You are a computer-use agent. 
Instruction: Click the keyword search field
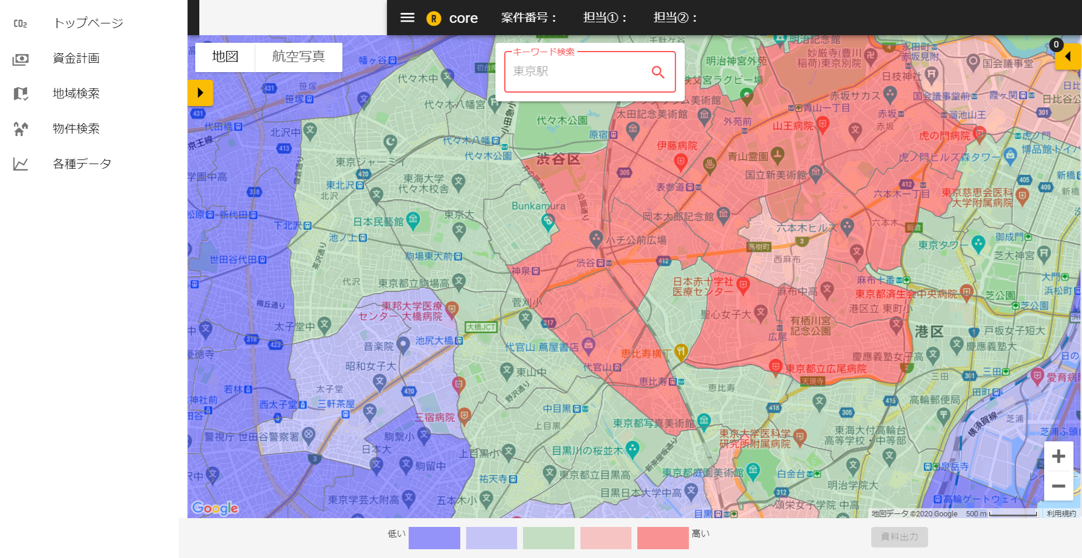click(x=589, y=72)
